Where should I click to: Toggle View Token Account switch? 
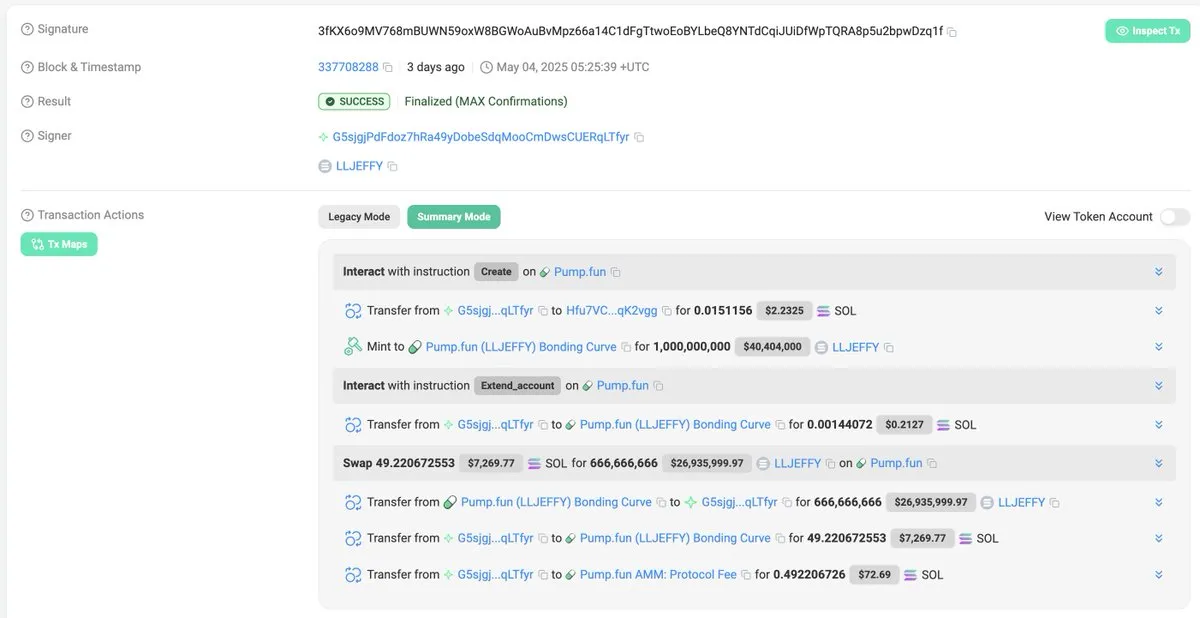coord(1175,217)
